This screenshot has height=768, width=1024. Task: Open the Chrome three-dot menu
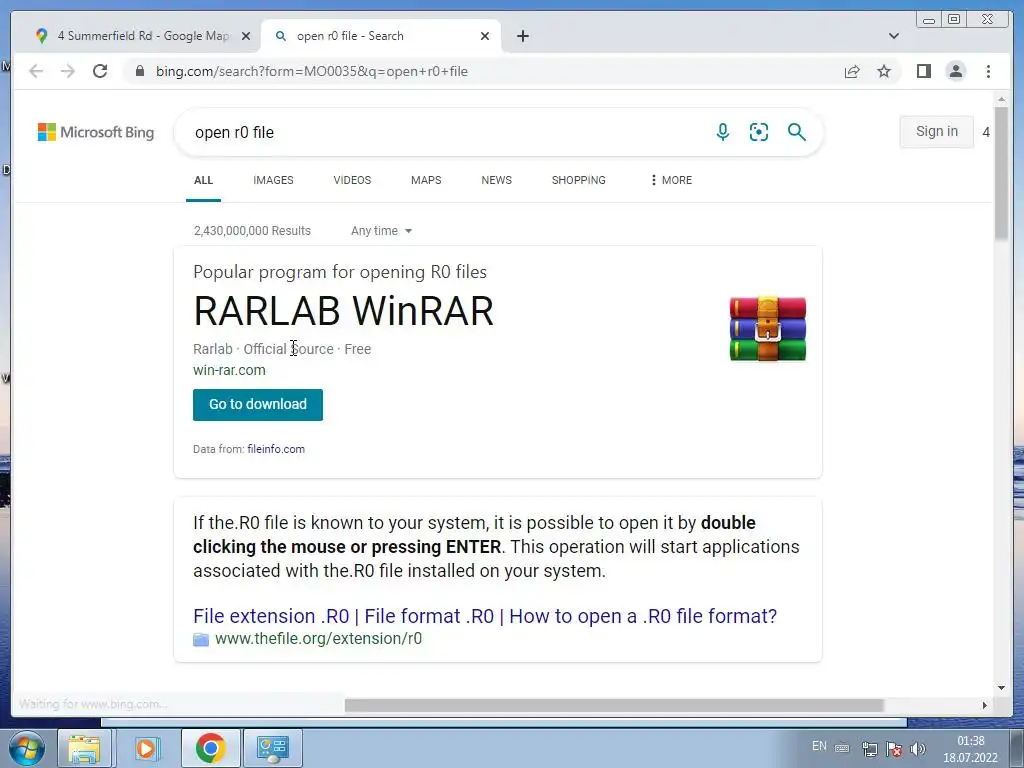point(988,71)
